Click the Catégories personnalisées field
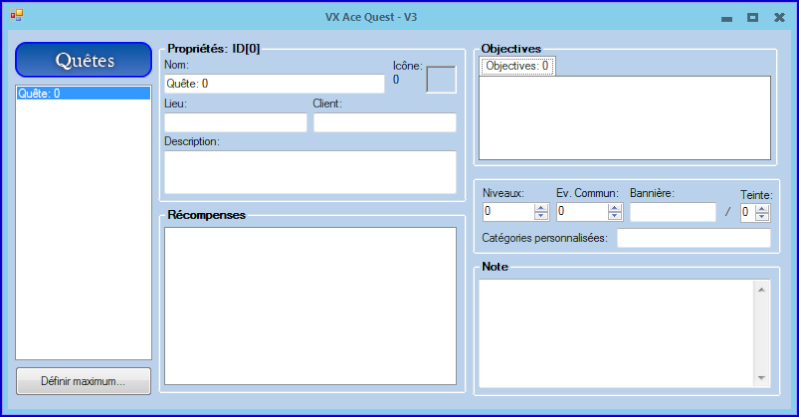 [693, 238]
